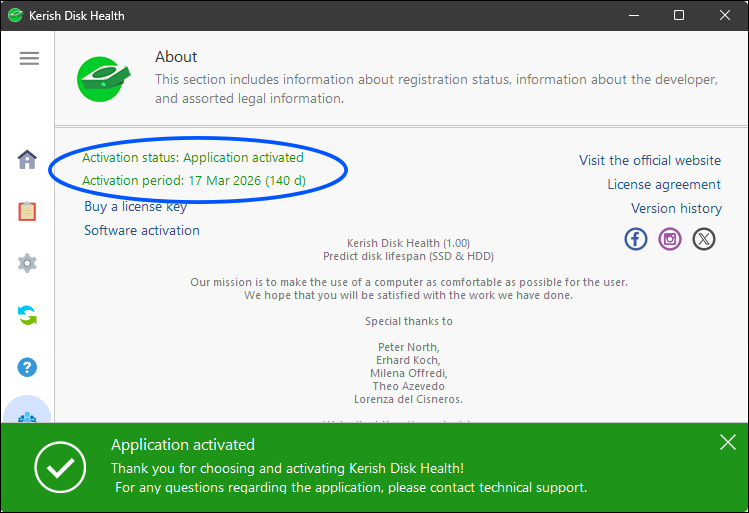749x513 pixels.
Task: Open the X (Twitter) social icon
Action: (704, 239)
